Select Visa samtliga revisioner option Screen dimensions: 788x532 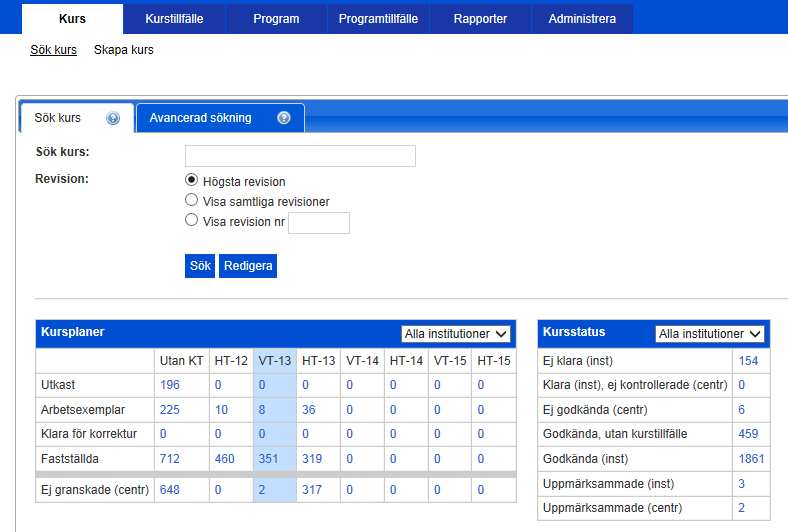click(191, 200)
